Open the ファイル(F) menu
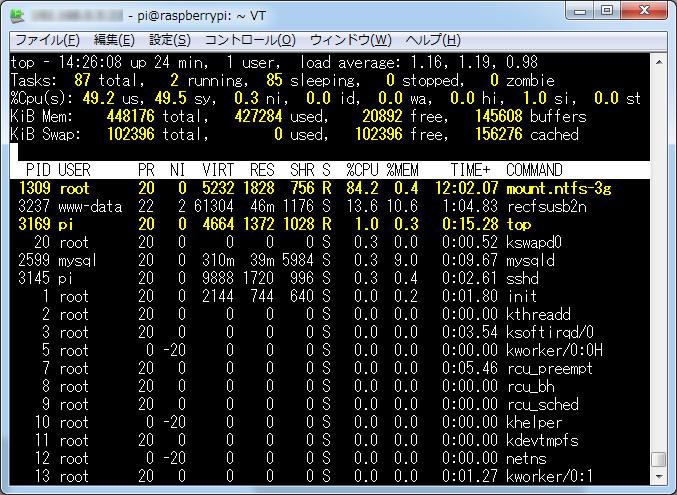The image size is (677, 495). [47, 40]
